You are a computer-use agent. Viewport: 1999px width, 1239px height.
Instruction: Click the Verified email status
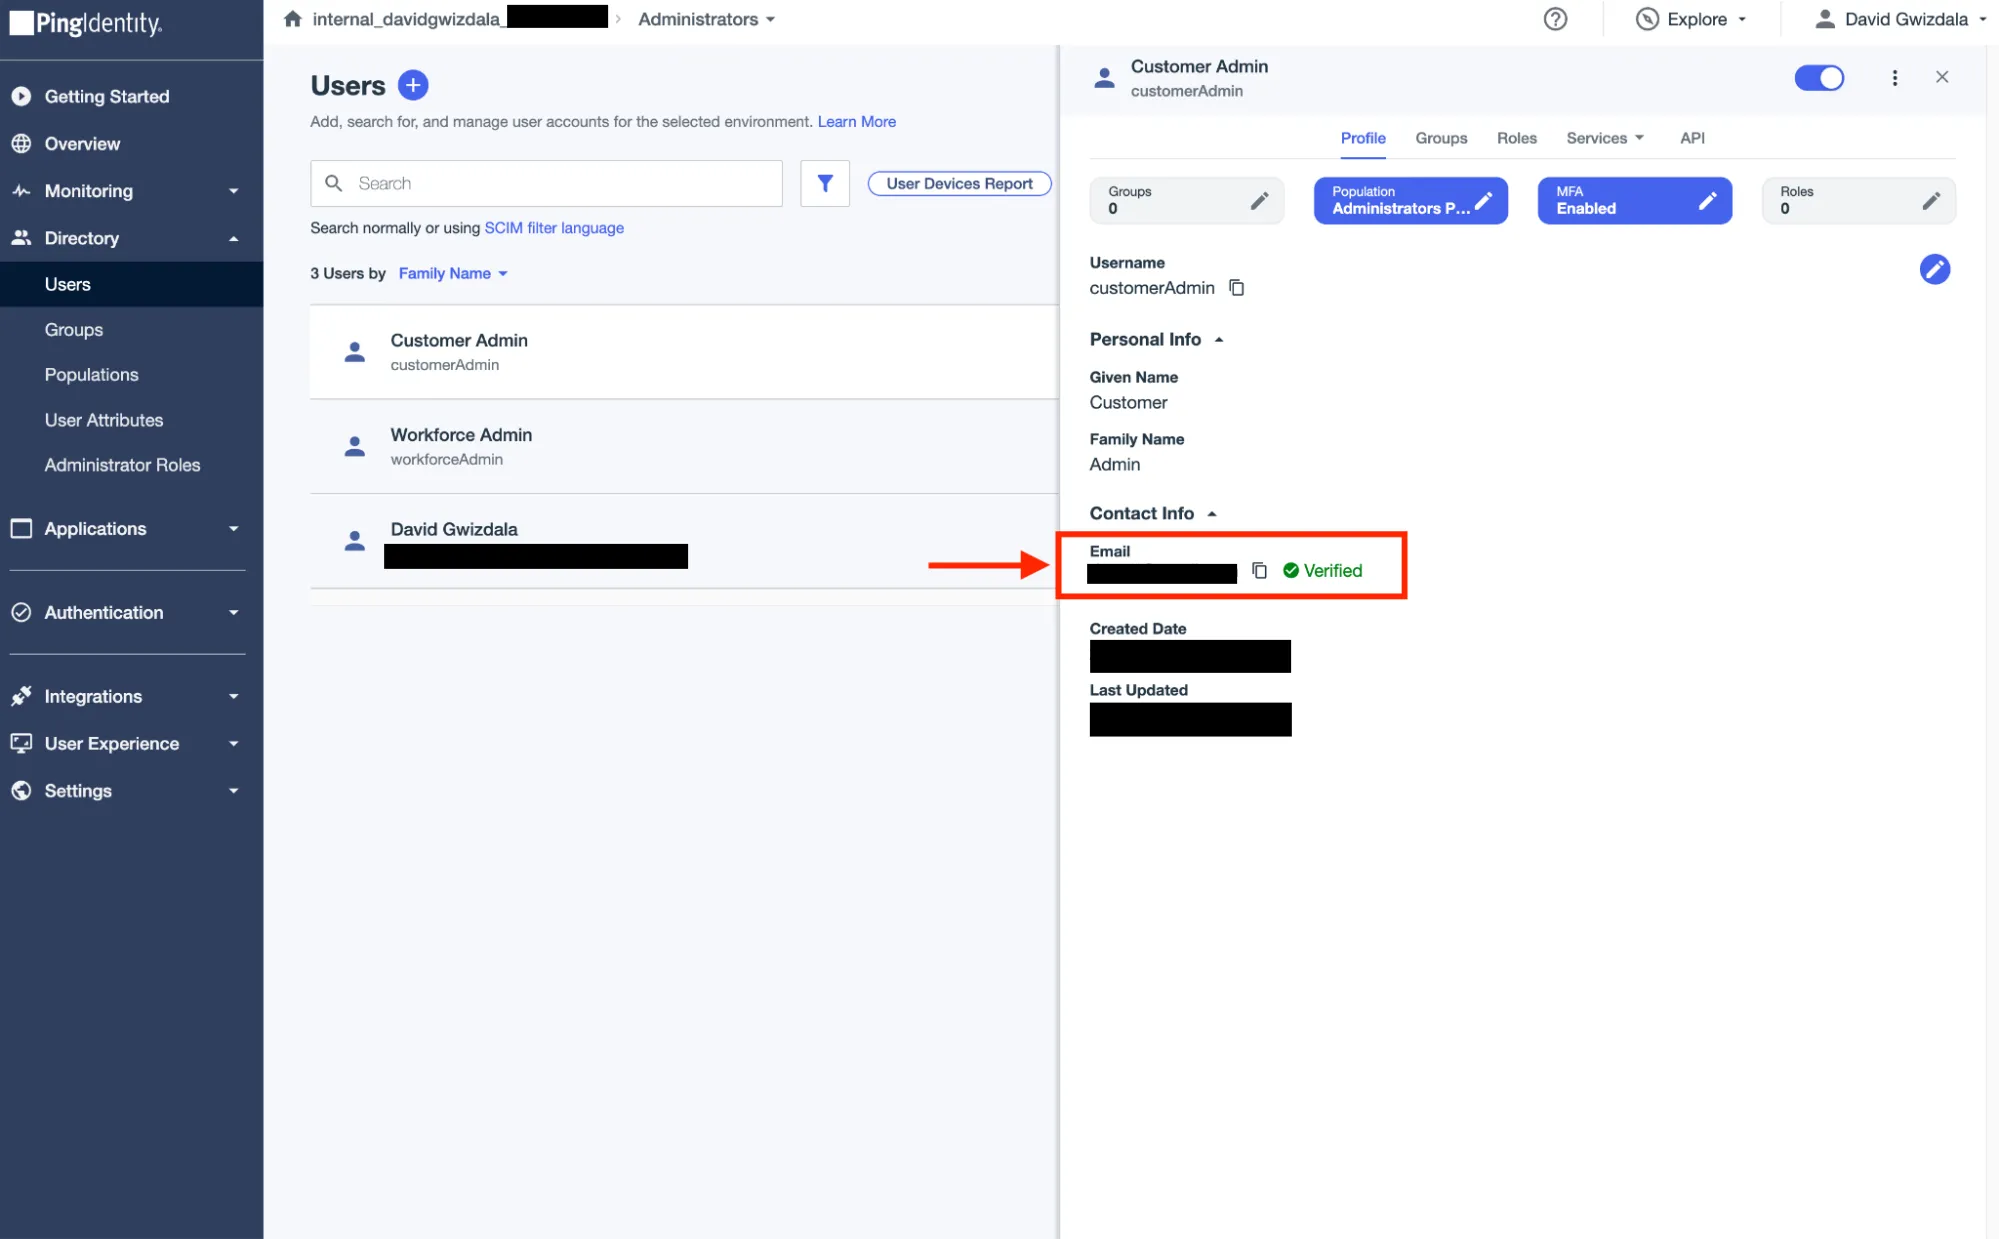click(x=1322, y=570)
